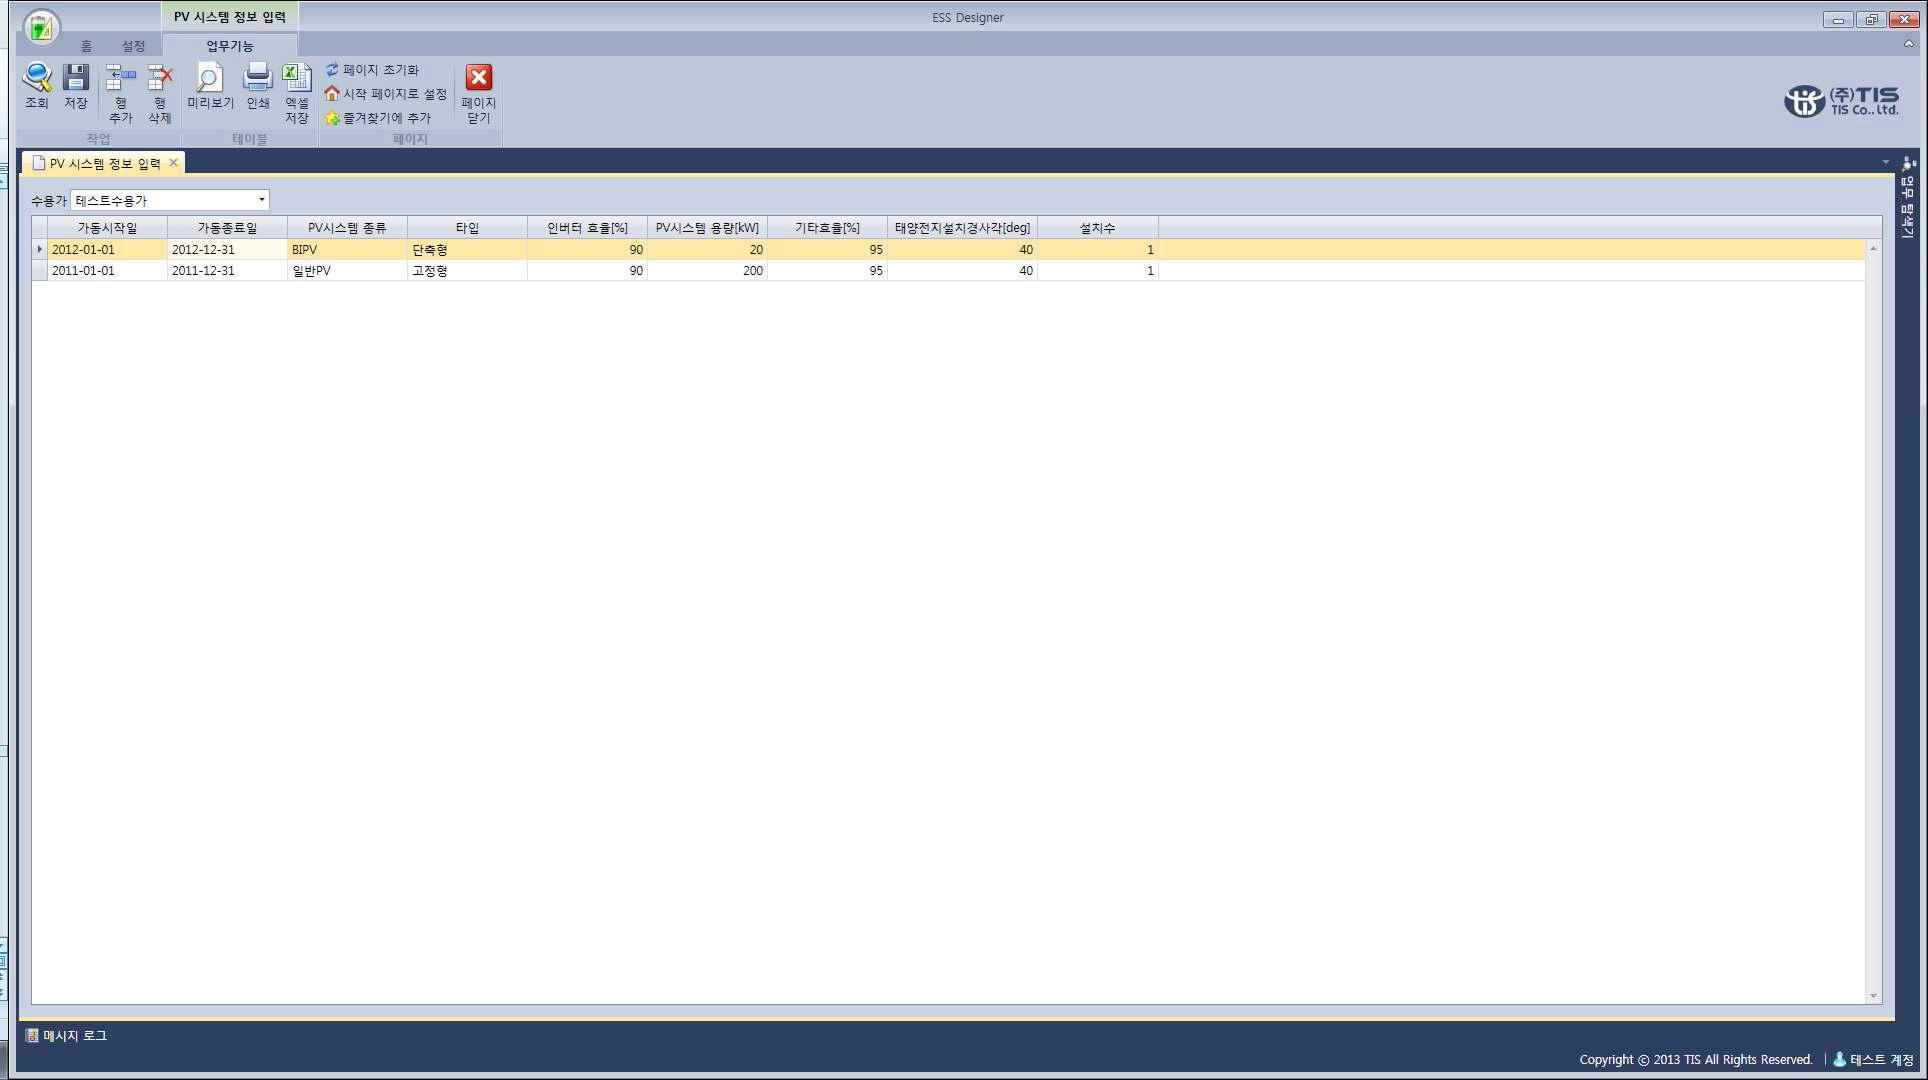
Task: Select the 2012-01-01 start date cell
Action: coord(107,250)
